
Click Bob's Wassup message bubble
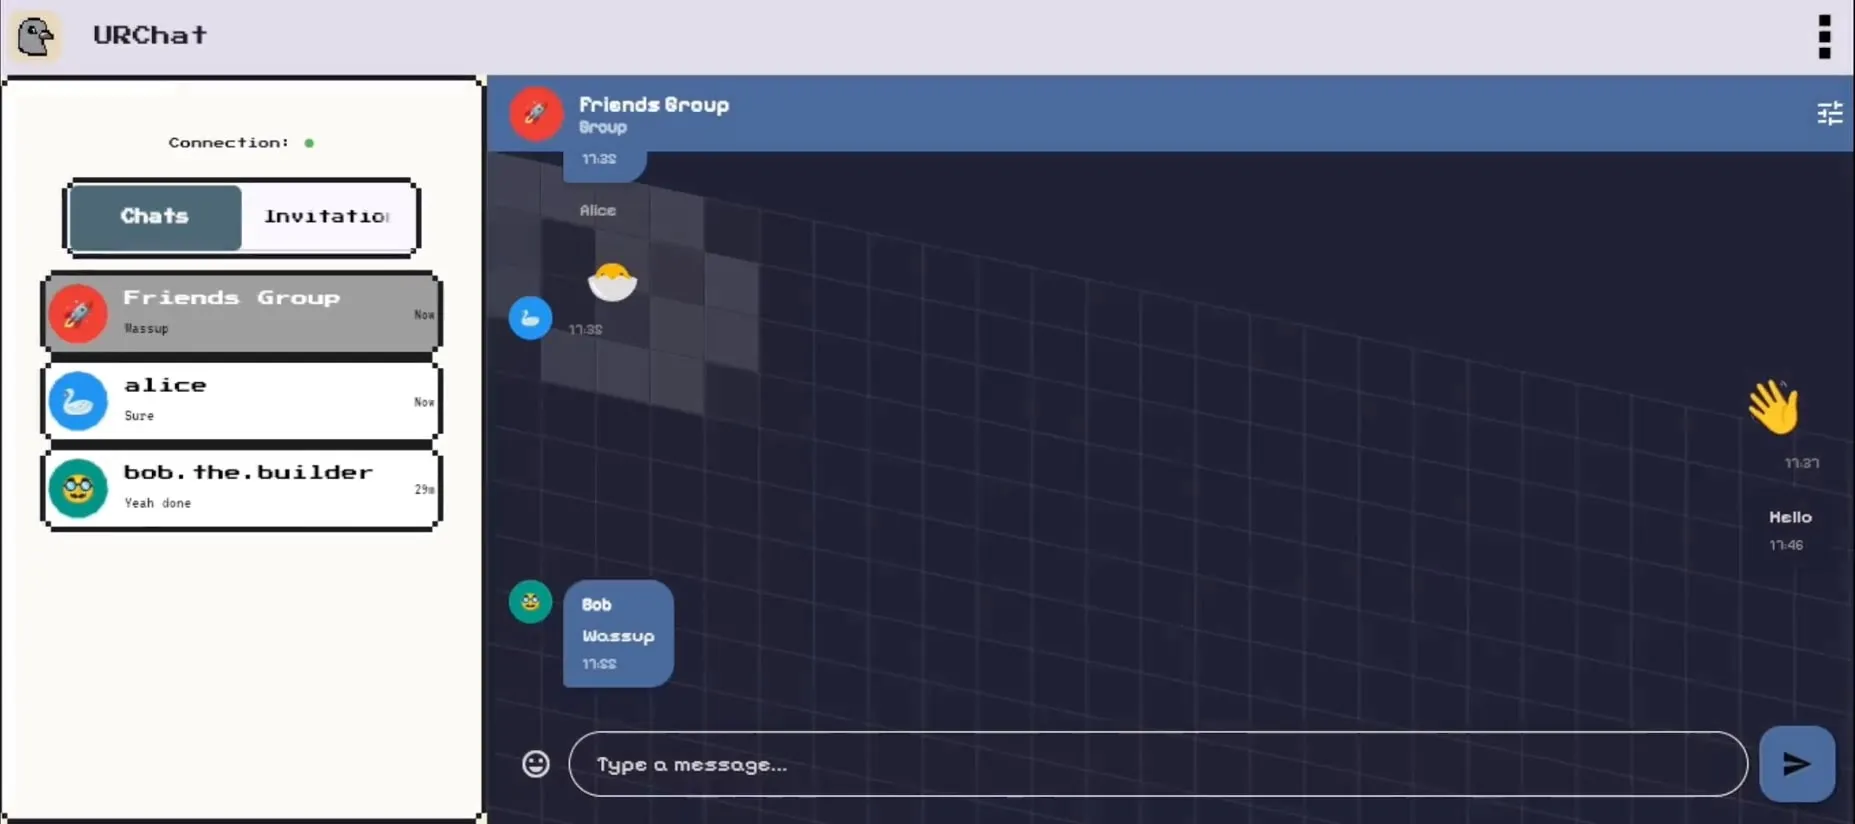coord(618,633)
